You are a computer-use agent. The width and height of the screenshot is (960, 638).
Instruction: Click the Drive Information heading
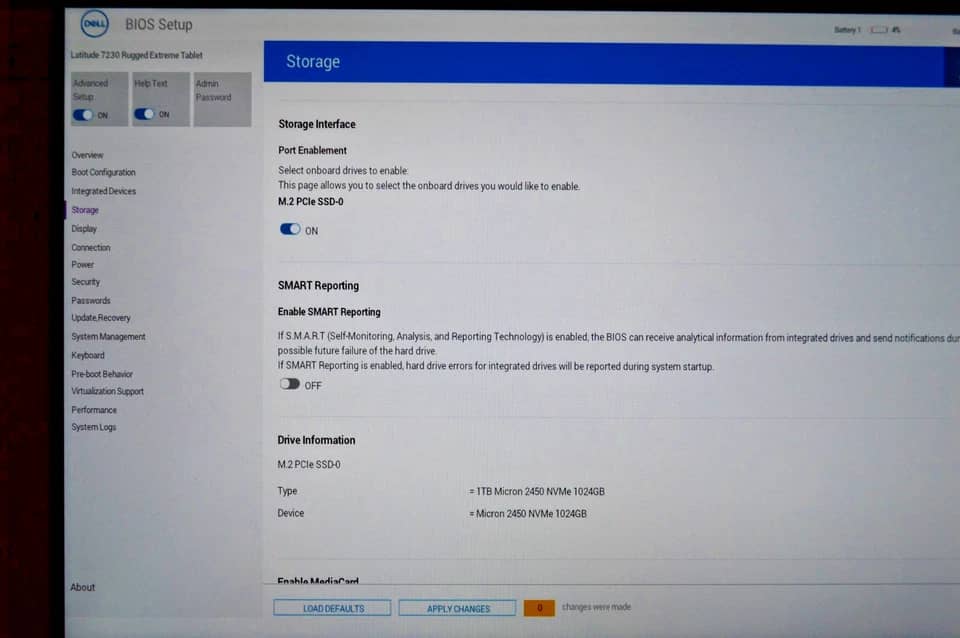click(x=316, y=440)
